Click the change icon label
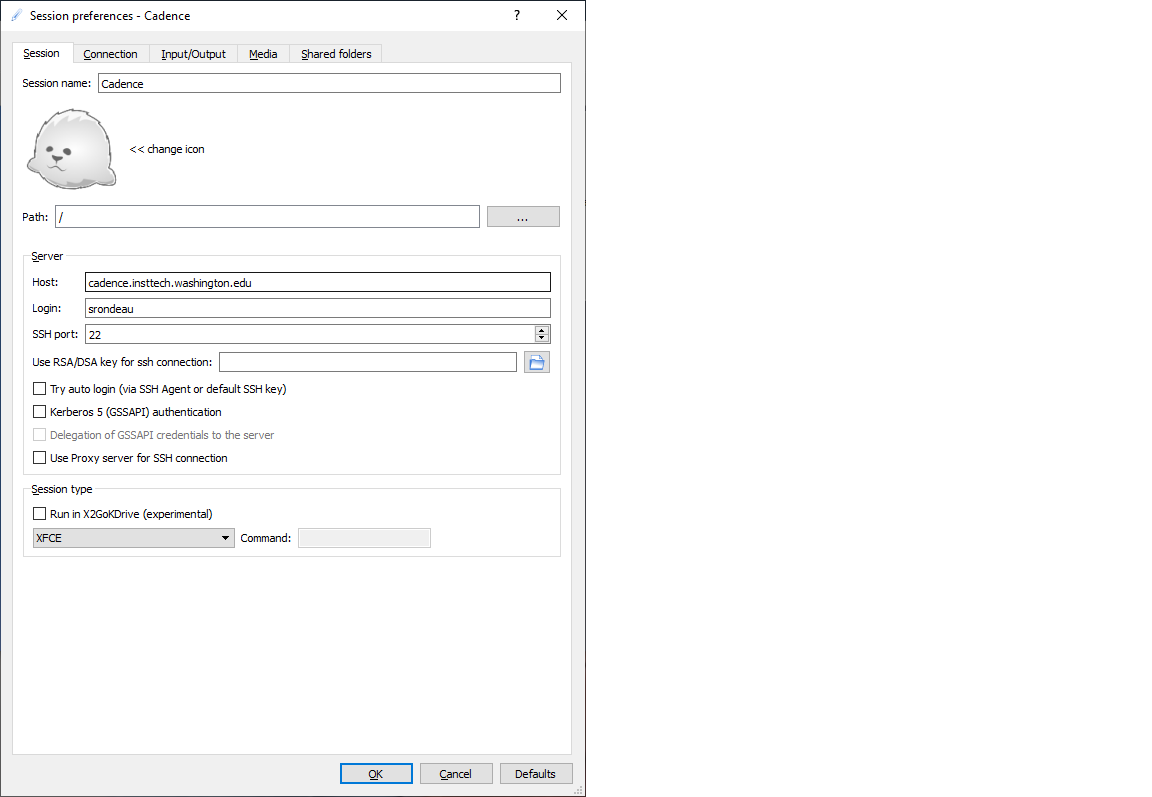Image resolution: width=1152 pixels, height=797 pixels. point(167,149)
